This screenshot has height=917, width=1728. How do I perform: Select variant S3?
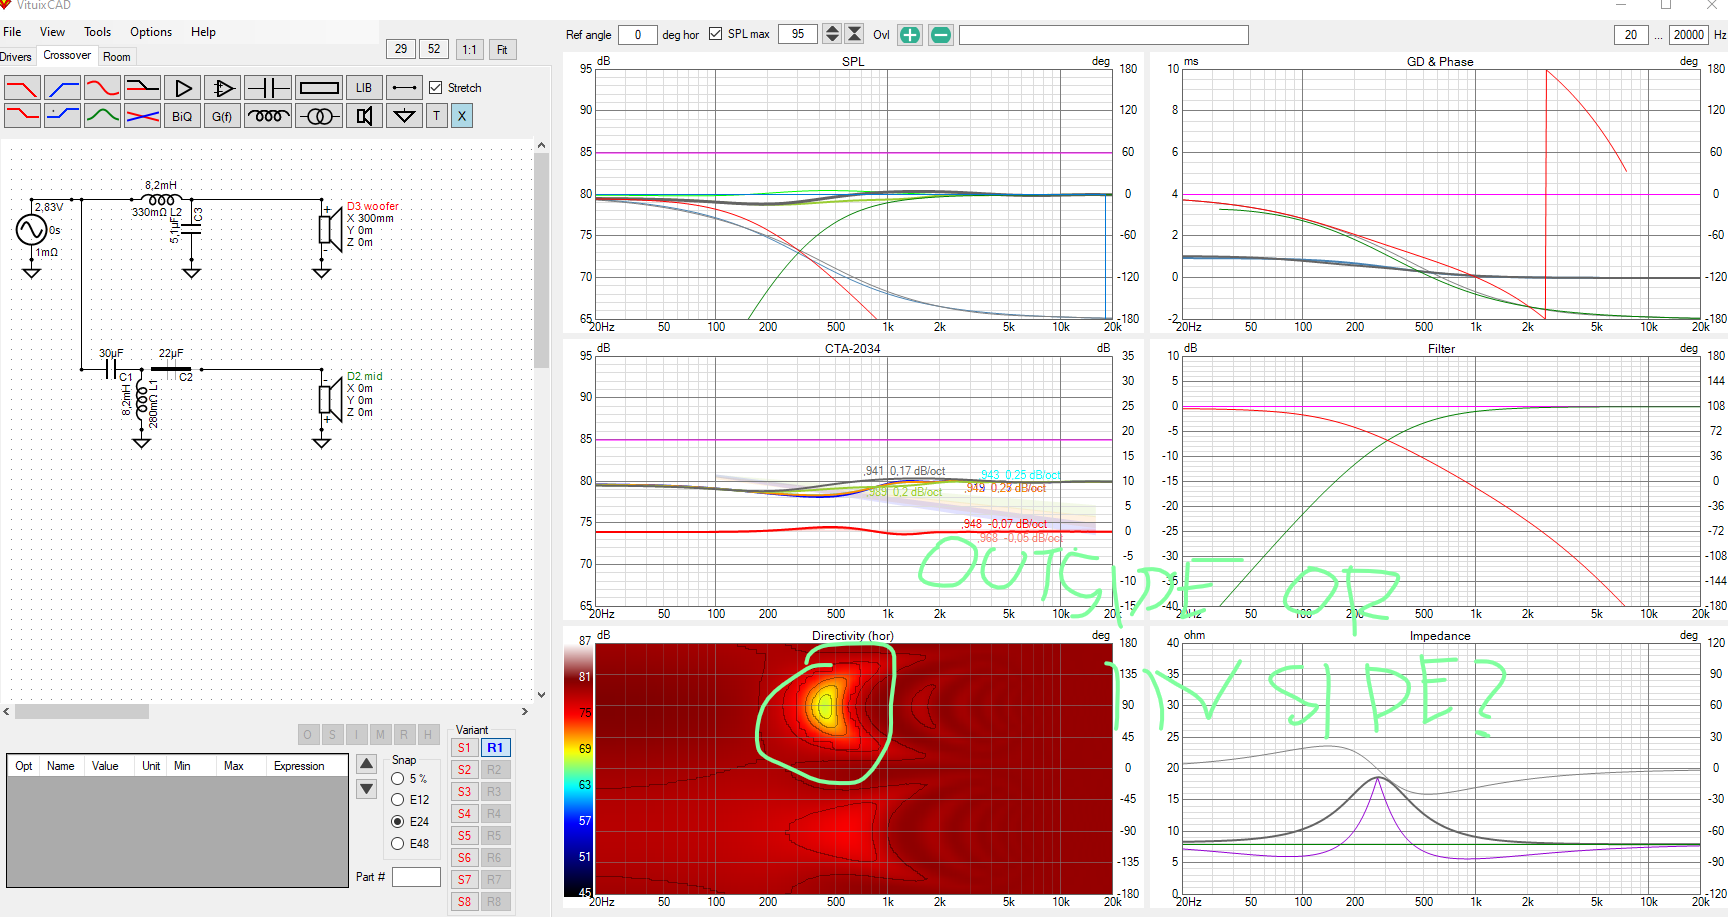(x=464, y=792)
